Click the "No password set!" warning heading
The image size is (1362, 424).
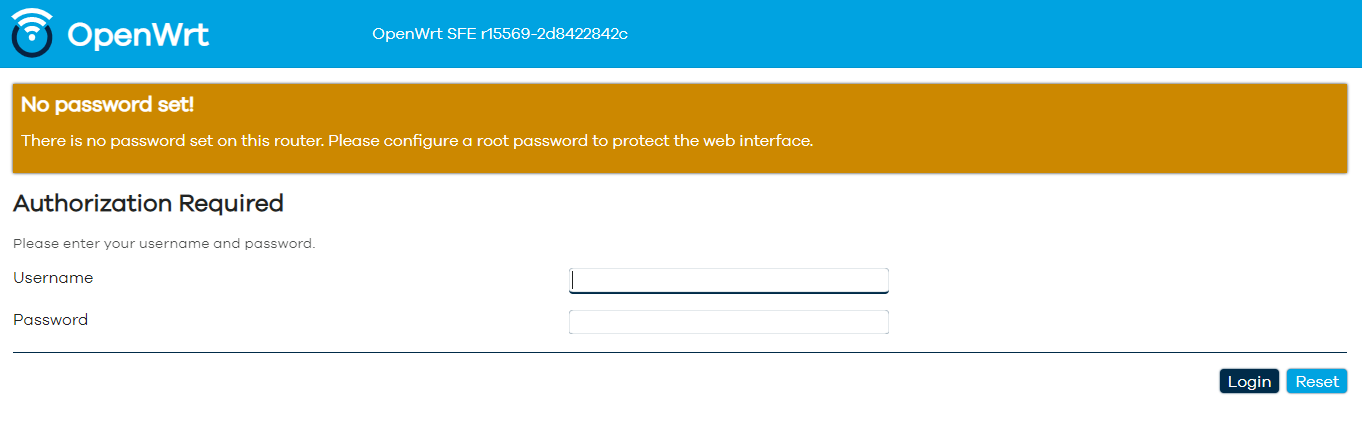107,104
